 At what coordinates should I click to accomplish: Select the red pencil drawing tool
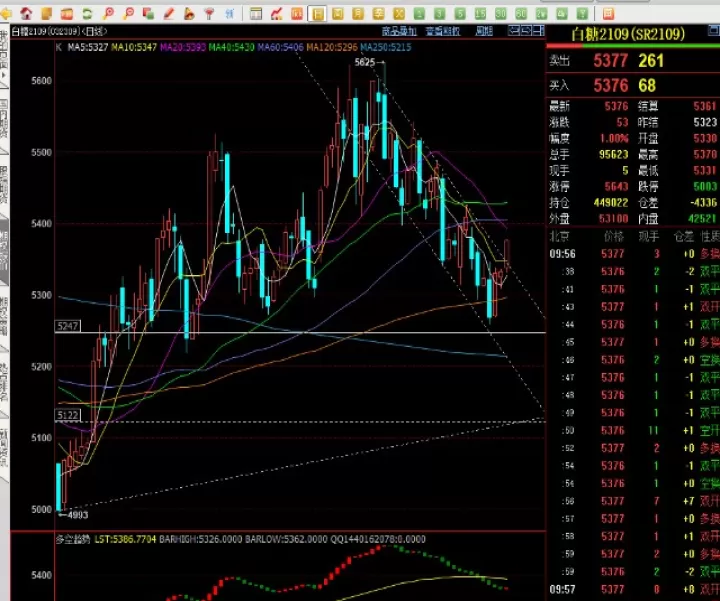click(169, 14)
